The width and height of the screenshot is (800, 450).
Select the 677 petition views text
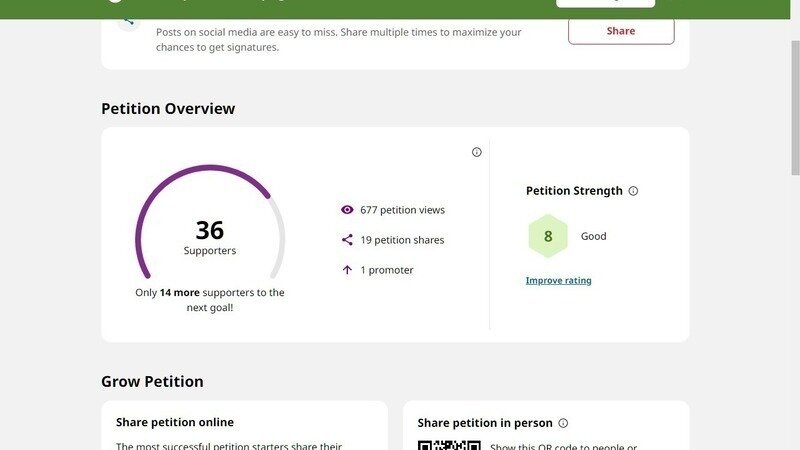click(402, 210)
